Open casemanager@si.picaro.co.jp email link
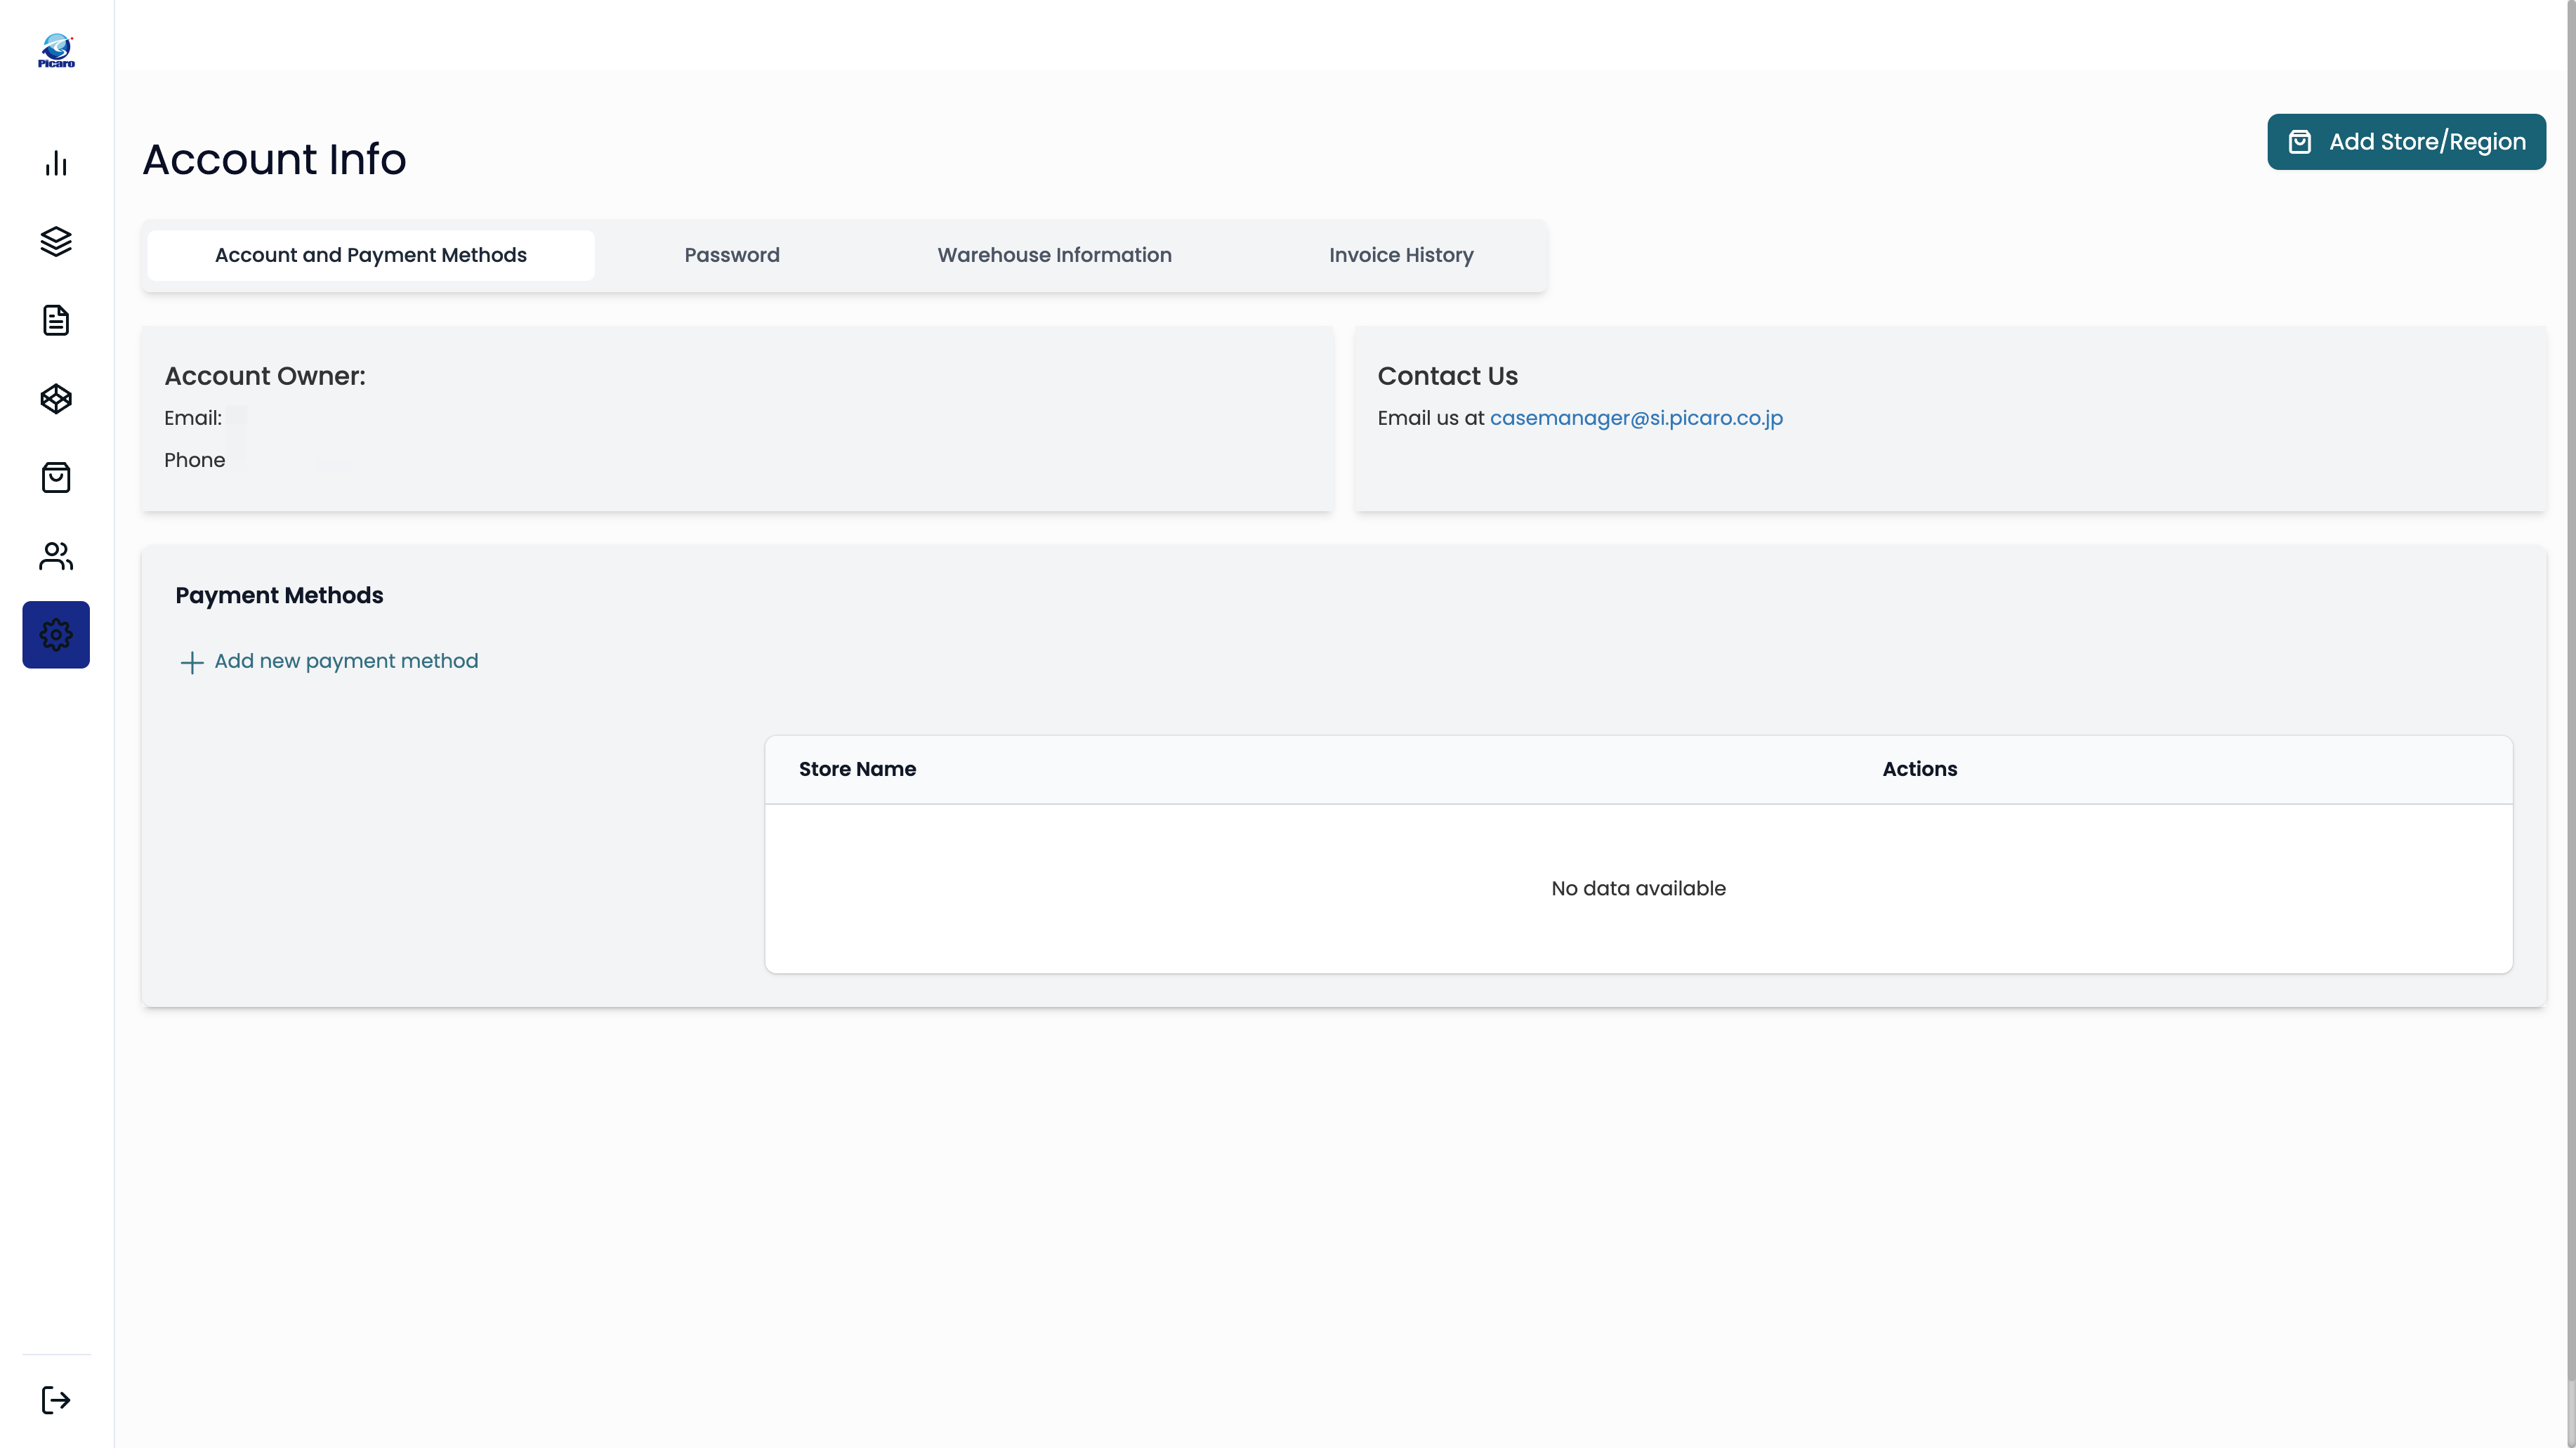The image size is (2576, 1448). (1636, 418)
